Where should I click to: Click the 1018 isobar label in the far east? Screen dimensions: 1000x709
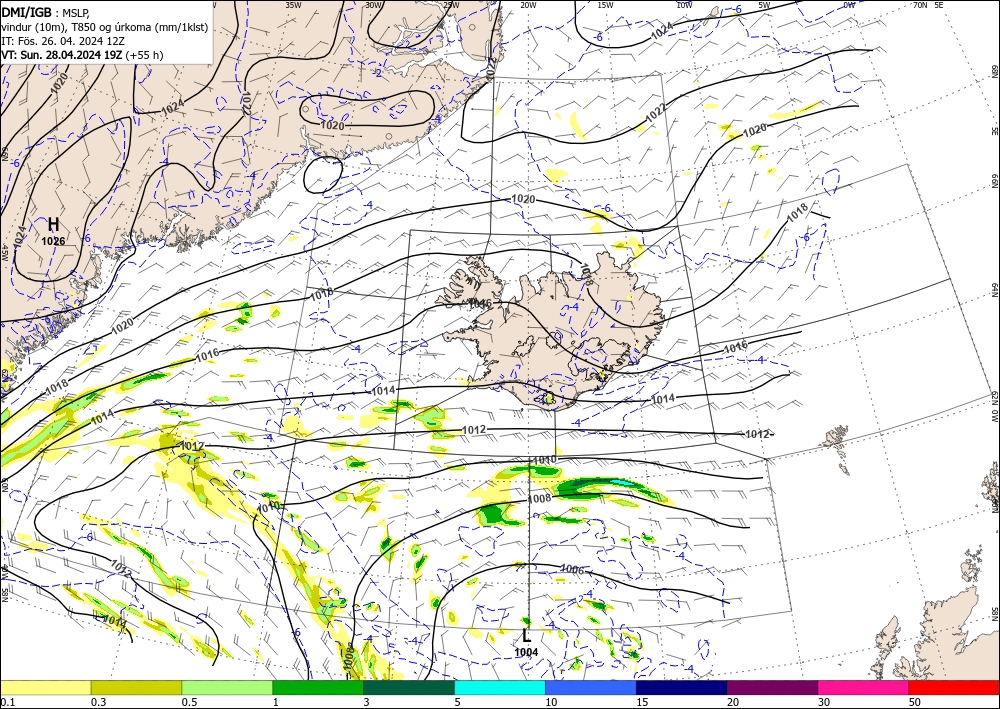coord(797,212)
